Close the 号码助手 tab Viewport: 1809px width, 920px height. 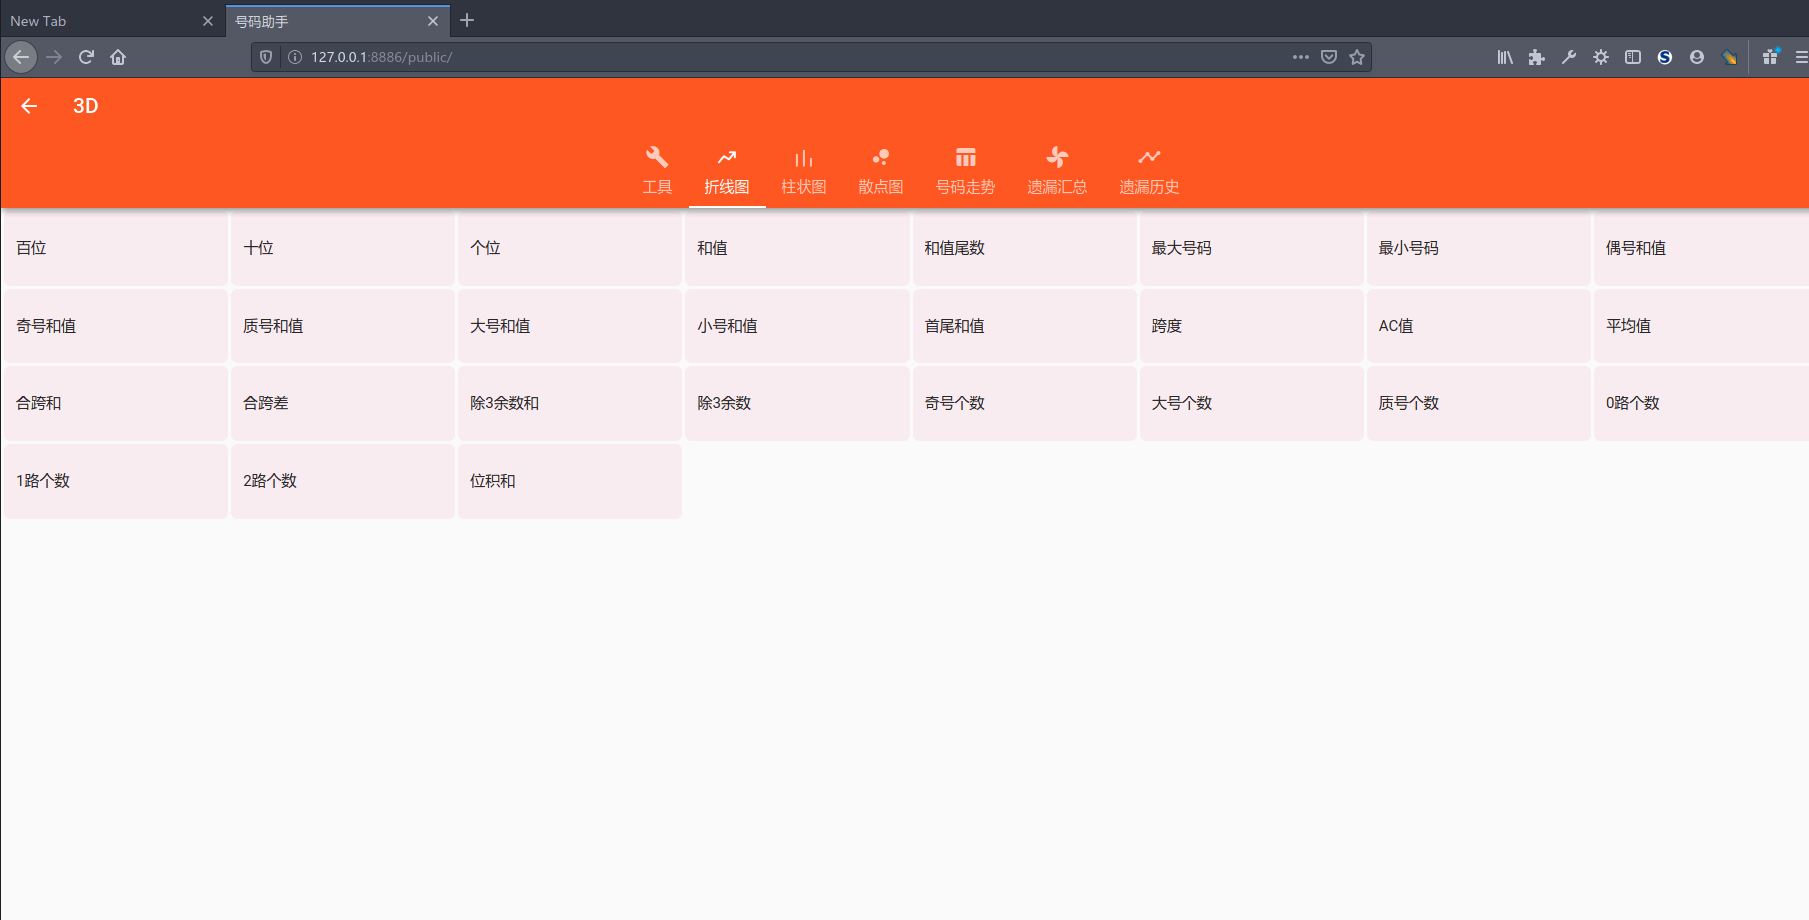(433, 21)
